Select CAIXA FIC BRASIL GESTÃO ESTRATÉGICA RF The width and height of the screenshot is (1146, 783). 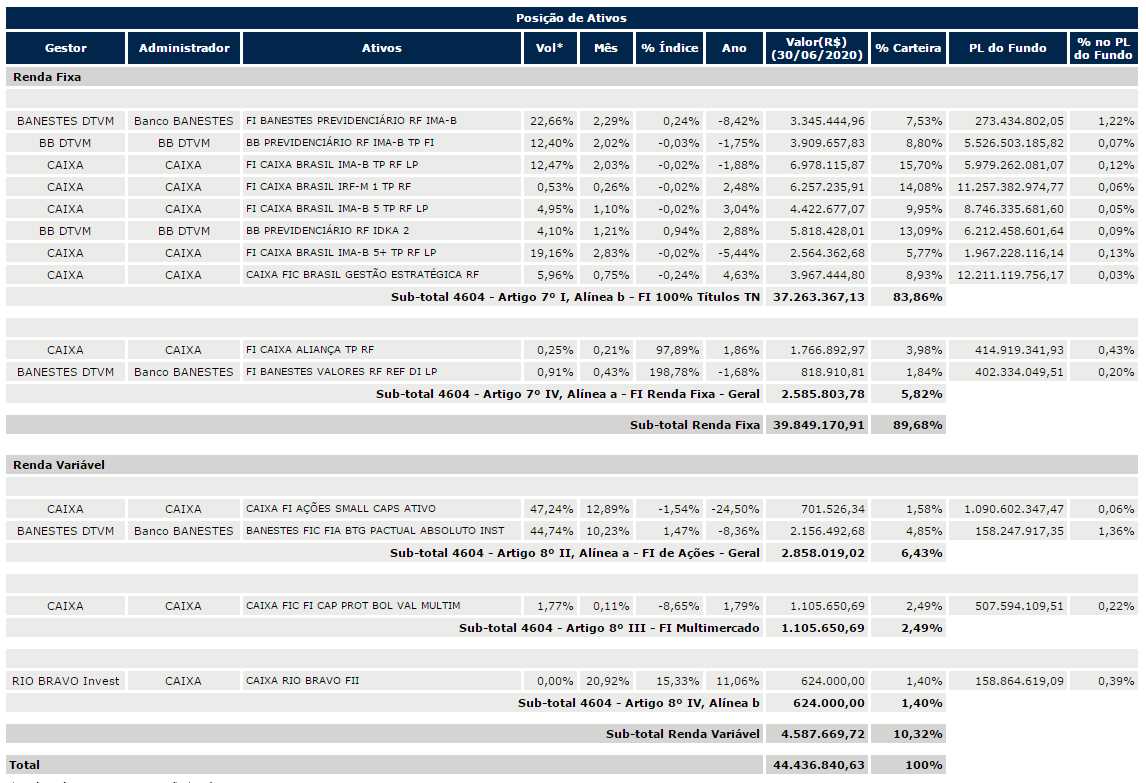(363, 274)
